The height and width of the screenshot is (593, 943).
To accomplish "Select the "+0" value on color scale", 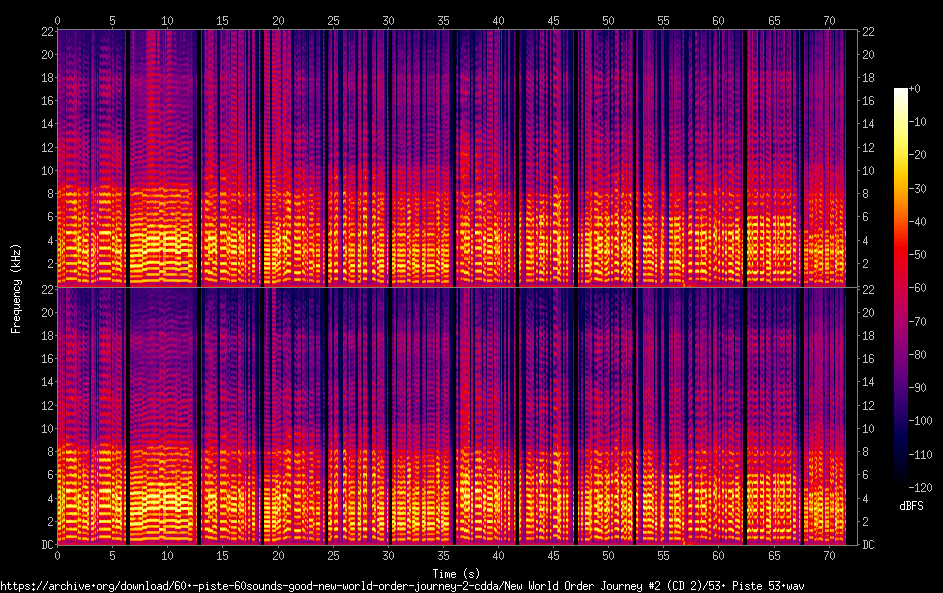I will 914,89.
